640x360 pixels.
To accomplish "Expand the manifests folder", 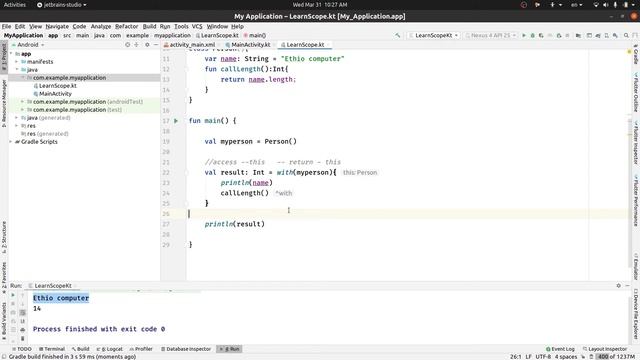I will click(x=17, y=62).
